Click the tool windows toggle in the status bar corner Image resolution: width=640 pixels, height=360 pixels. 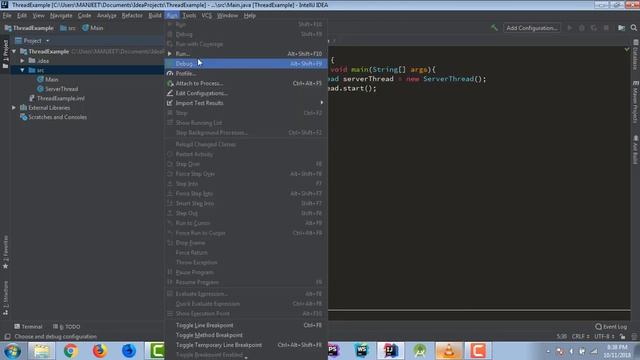pyautogui.click(x=7, y=337)
